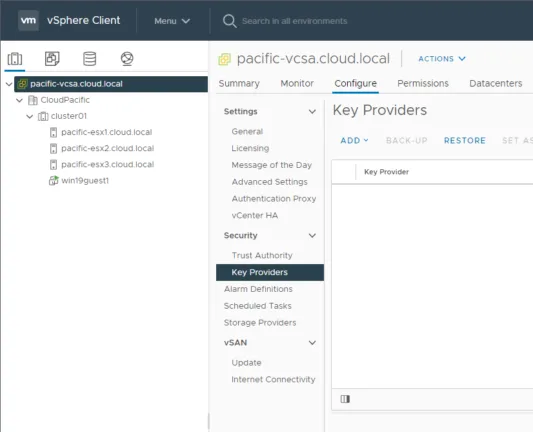This screenshot has width=533, height=432.
Task: Click the column selector icon below the table
Action: coord(345,399)
